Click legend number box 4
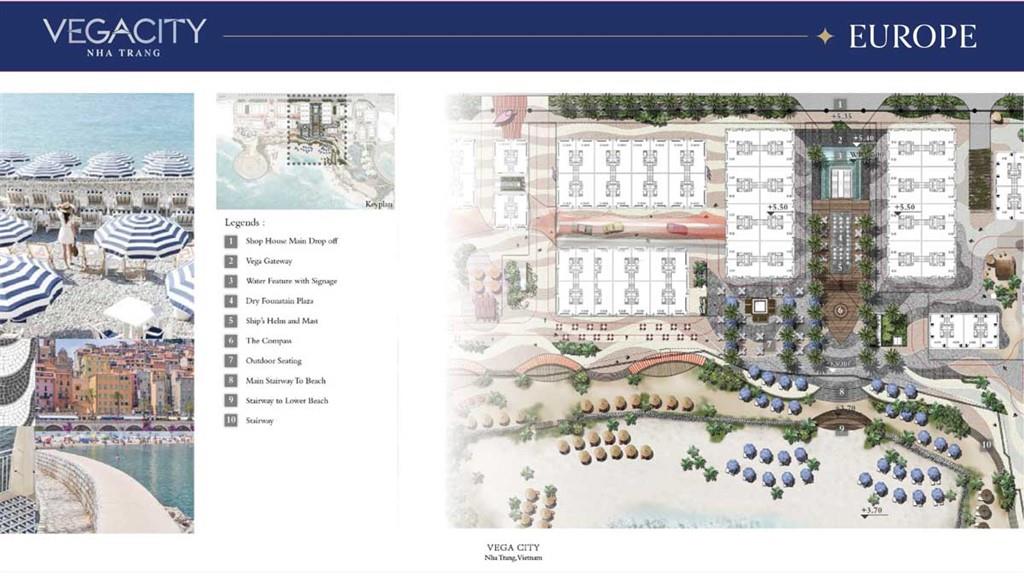 tap(231, 301)
